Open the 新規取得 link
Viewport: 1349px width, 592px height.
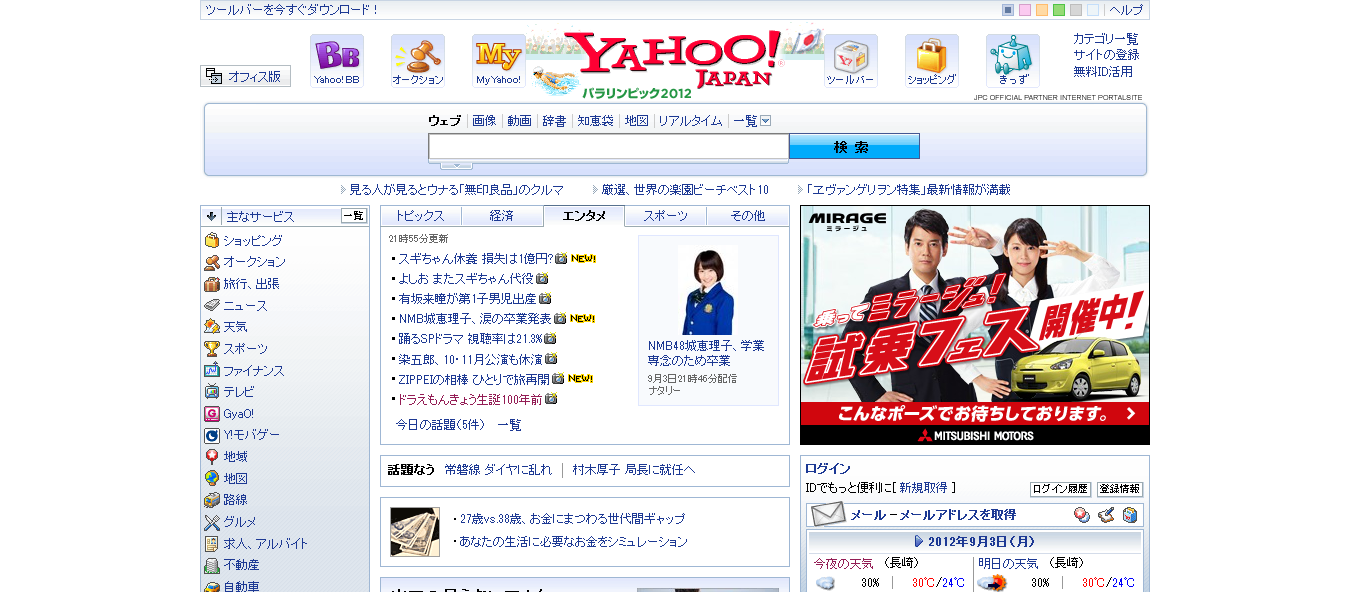click(923, 488)
